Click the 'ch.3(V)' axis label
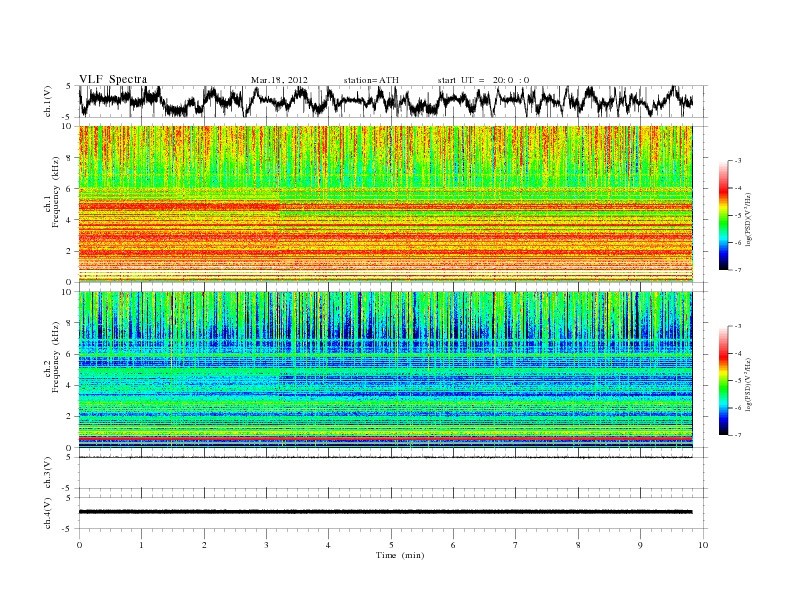Viewport: 792px width, 612px height. 48,473
